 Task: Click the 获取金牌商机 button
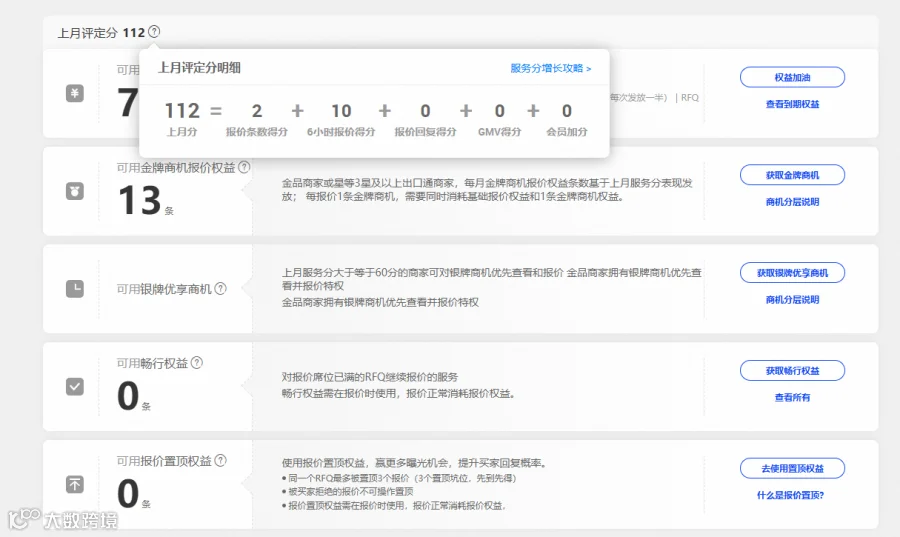[x=792, y=175]
